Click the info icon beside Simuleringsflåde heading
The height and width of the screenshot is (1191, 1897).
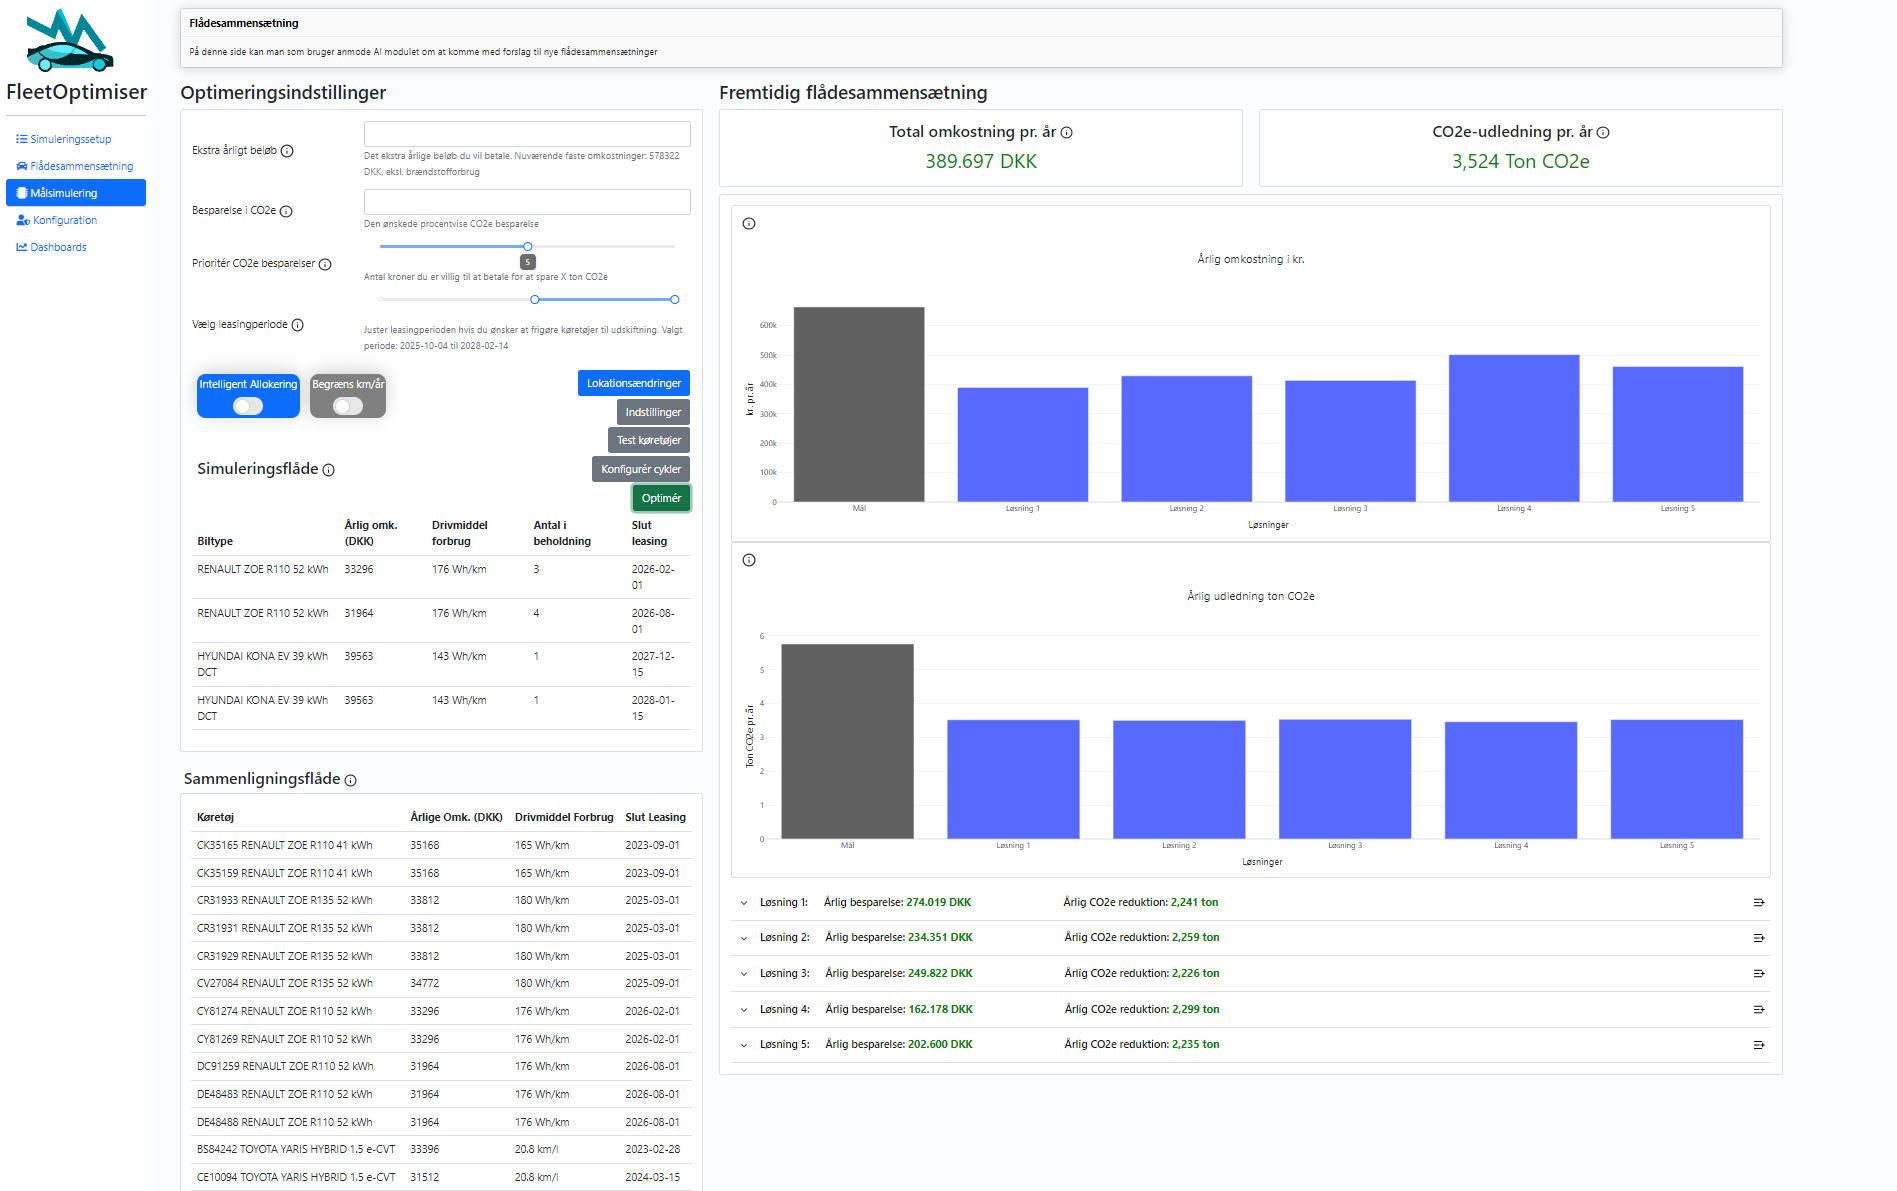tap(329, 470)
